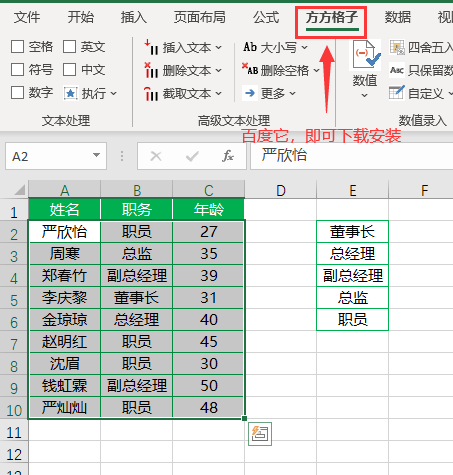The height and width of the screenshot is (475, 453).
Task: Check the 数字 checkbox
Action: pyautogui.click(x=17, y=93)
